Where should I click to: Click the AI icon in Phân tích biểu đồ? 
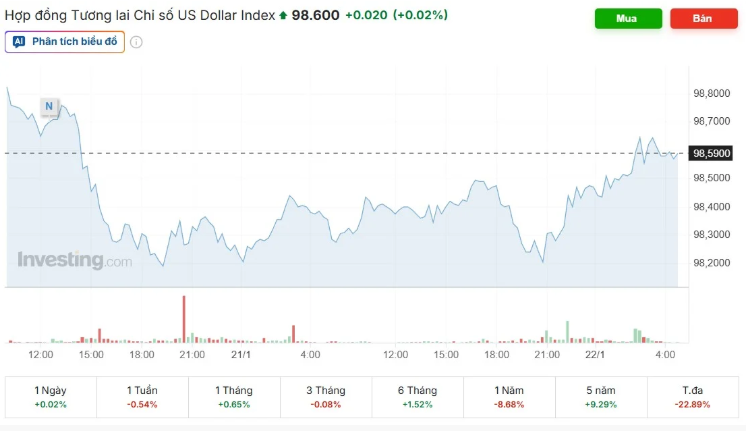click(x=19, y=42)
